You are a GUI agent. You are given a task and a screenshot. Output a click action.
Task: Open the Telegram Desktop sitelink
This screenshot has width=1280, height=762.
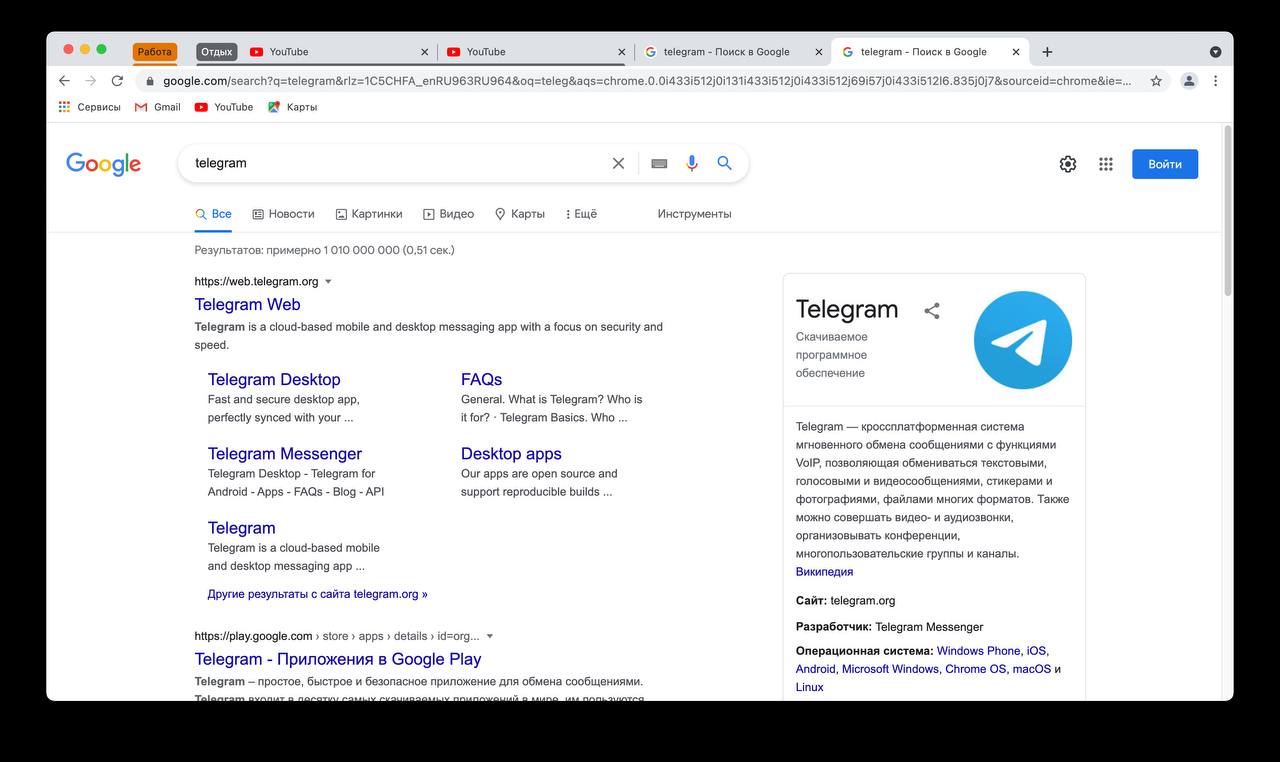click(274, 380)
